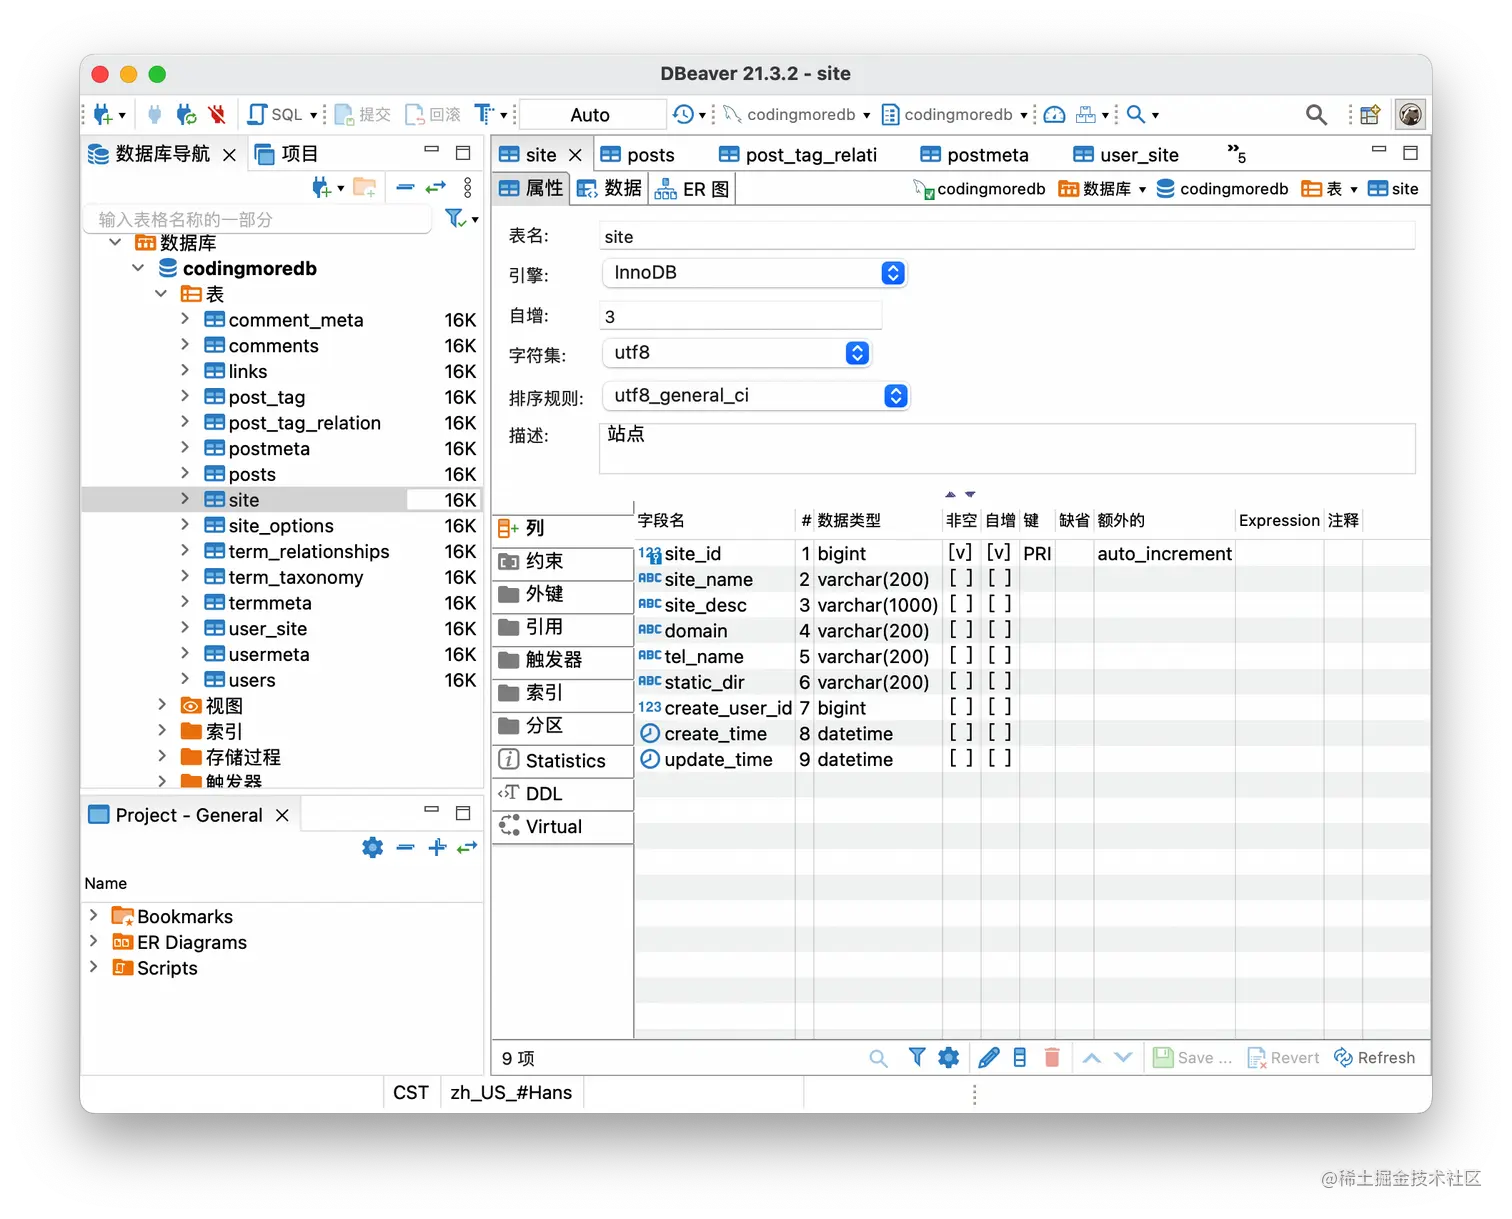Toggle not-null checkbox for update_time
Image resolution: width=1512 pixels, height=1219 pixels.
pos(961,759)
